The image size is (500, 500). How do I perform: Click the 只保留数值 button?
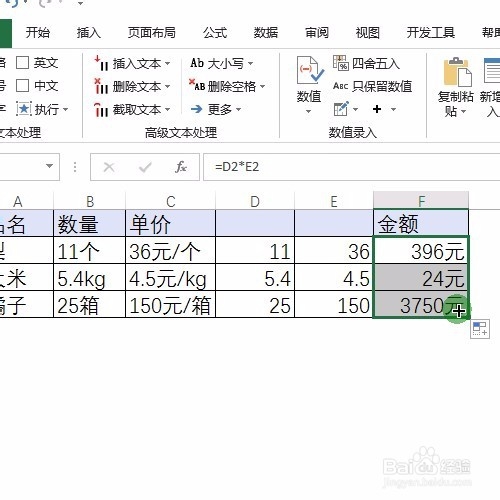[x=373, y=86]
